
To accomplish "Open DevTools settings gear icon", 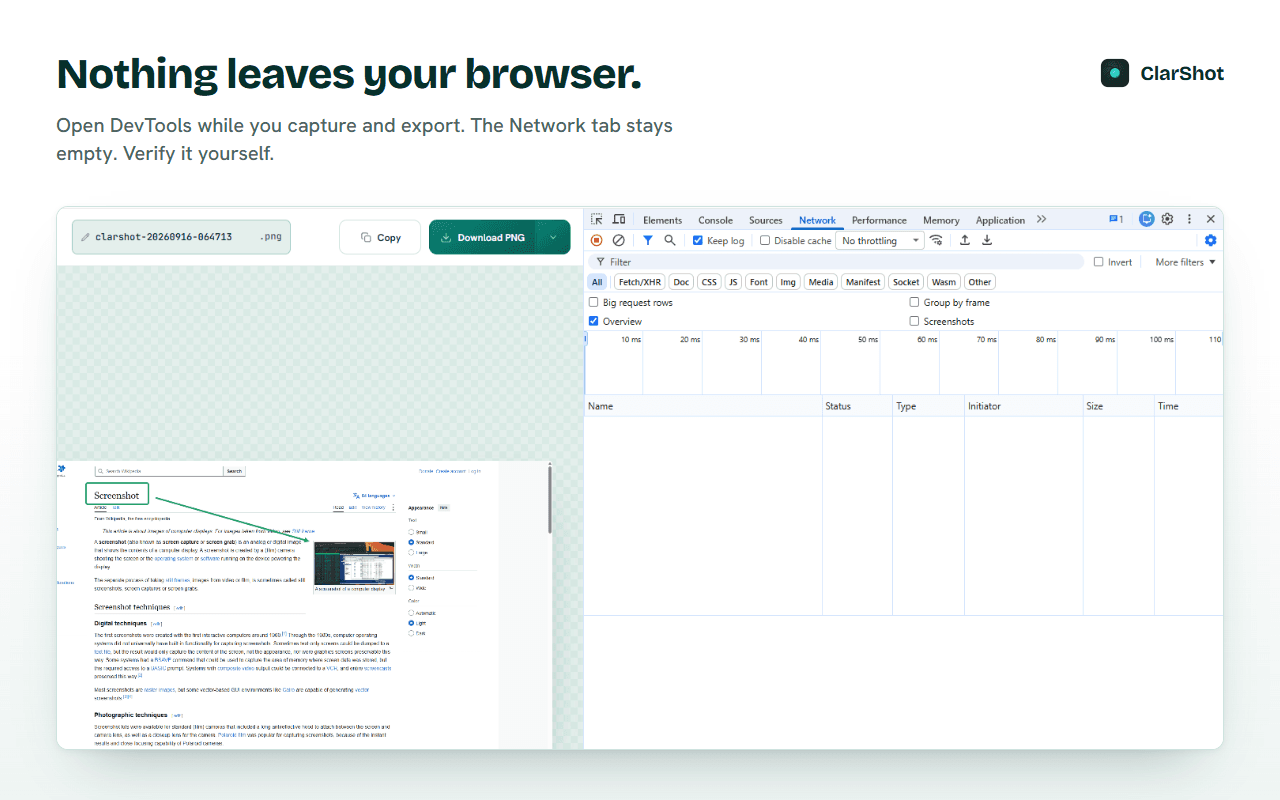I will click(x=1167, y=219).
